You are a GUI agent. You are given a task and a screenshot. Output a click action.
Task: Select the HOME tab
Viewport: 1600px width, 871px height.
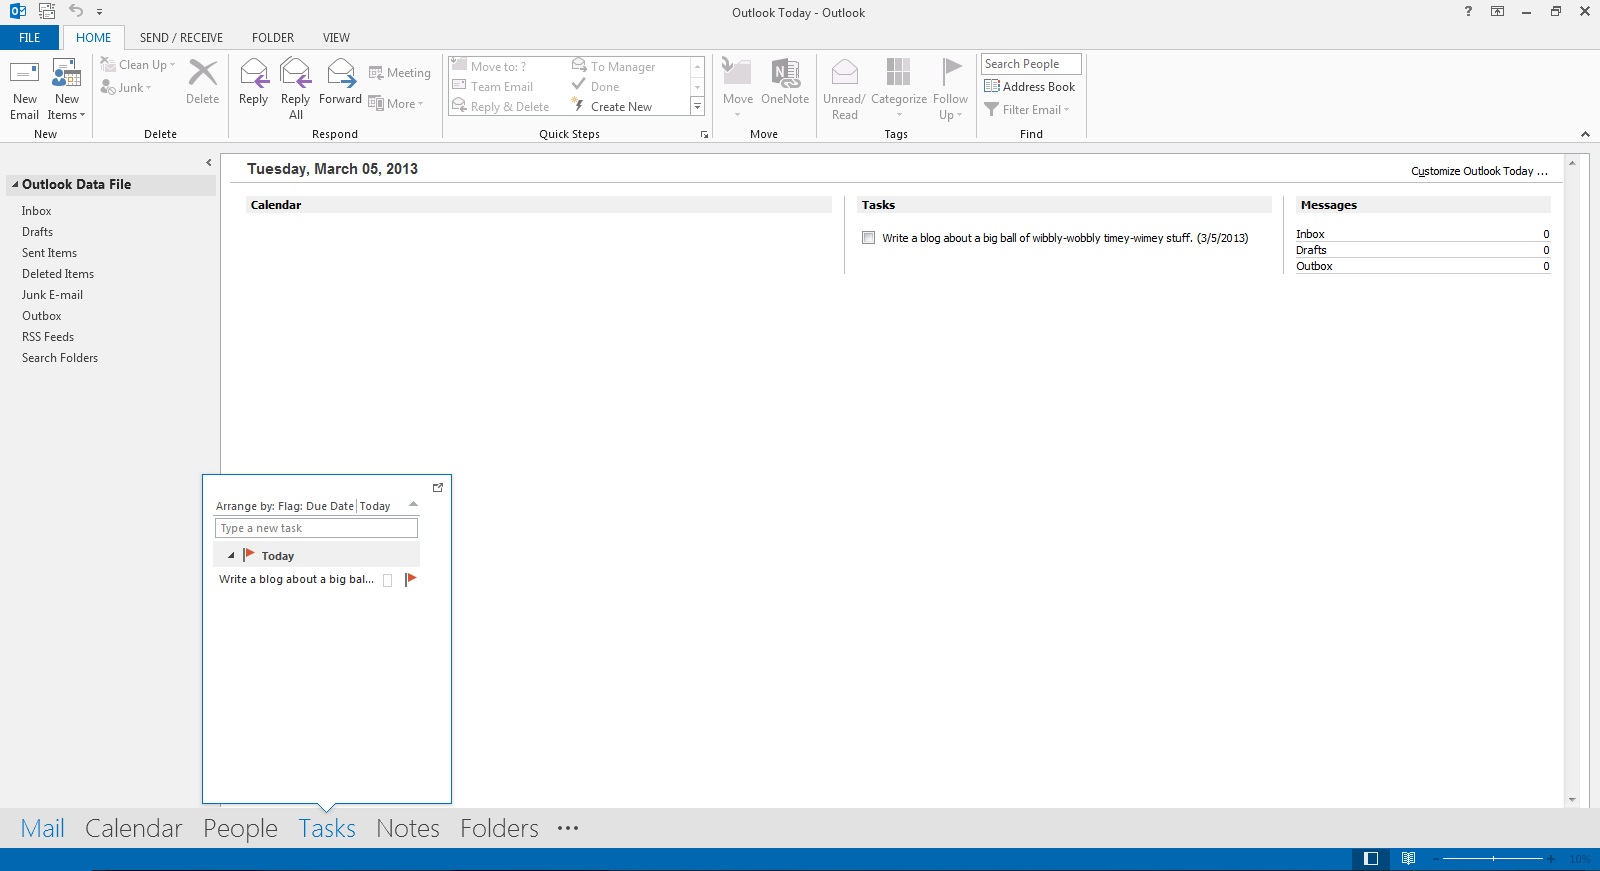[94, 38]
